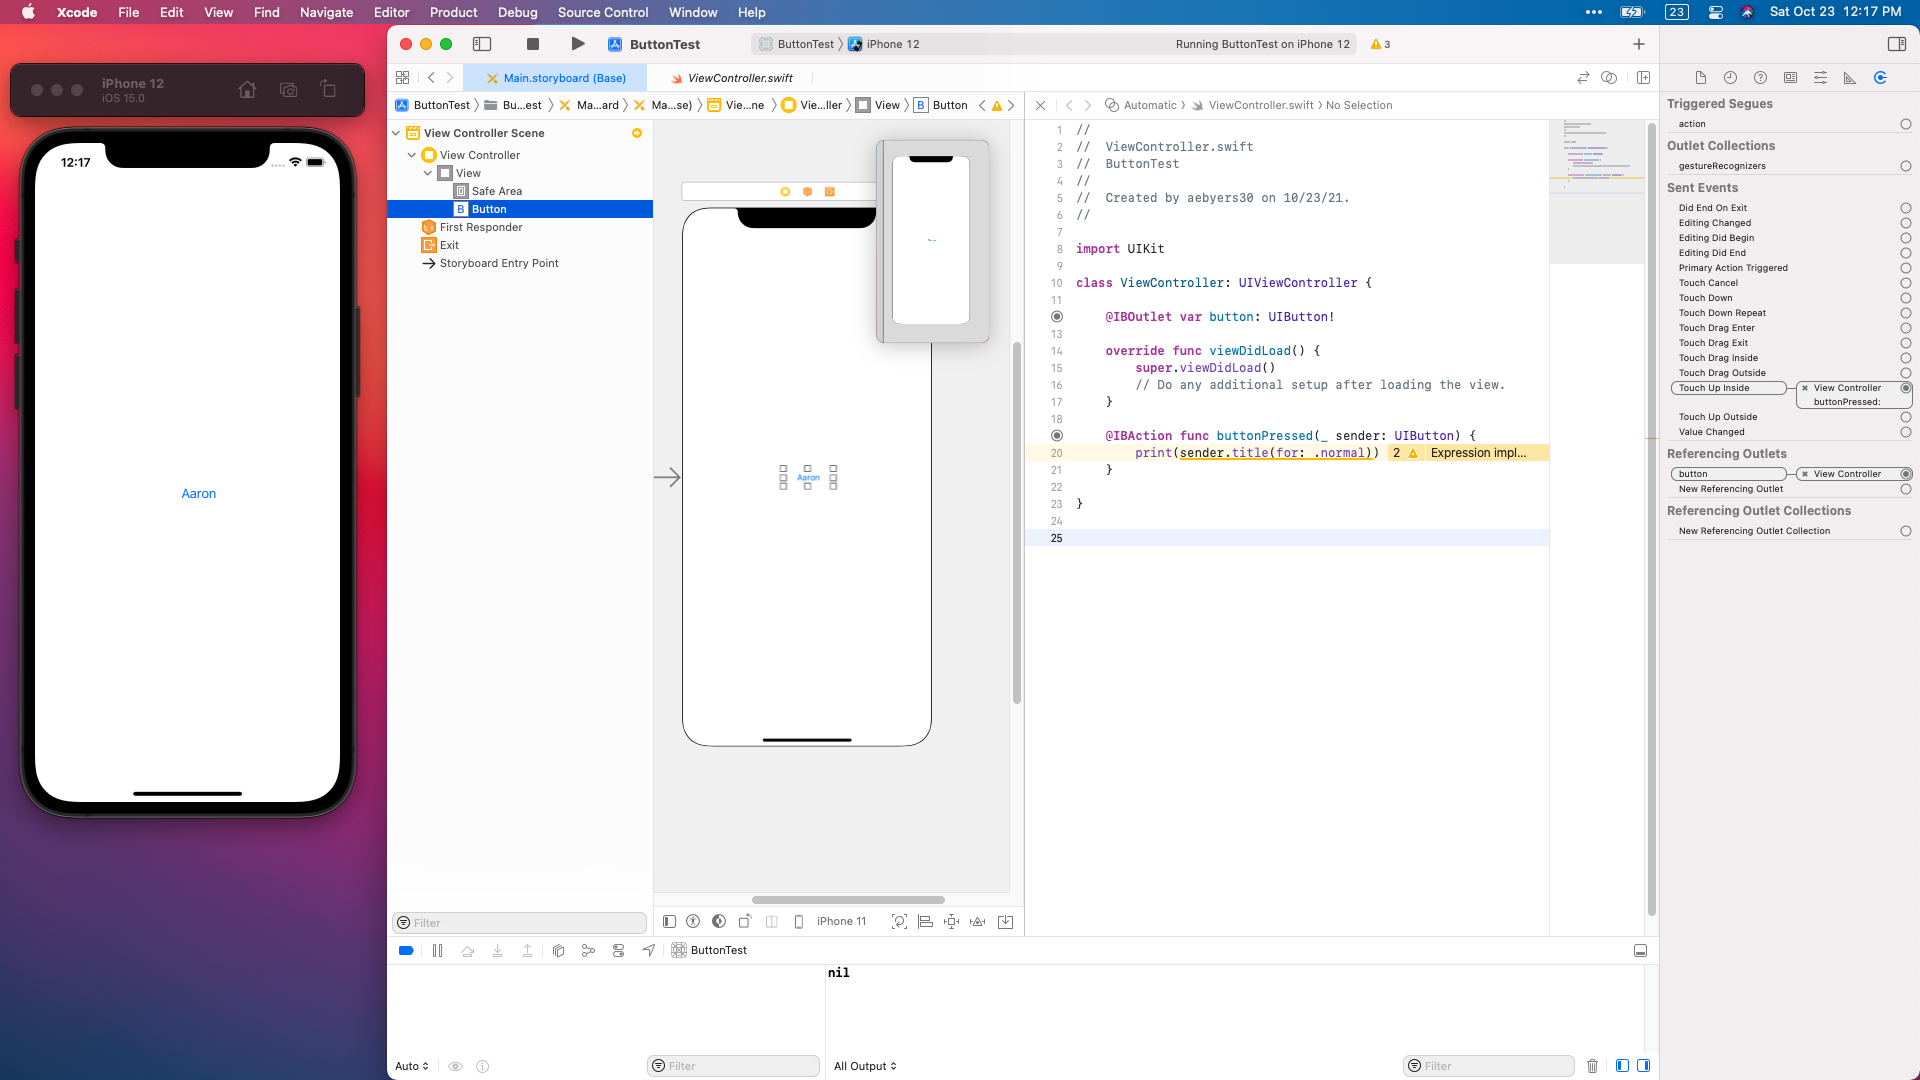Select Storyboard Entry Point item
The image size is (1920, 1080).
[499, 263]
